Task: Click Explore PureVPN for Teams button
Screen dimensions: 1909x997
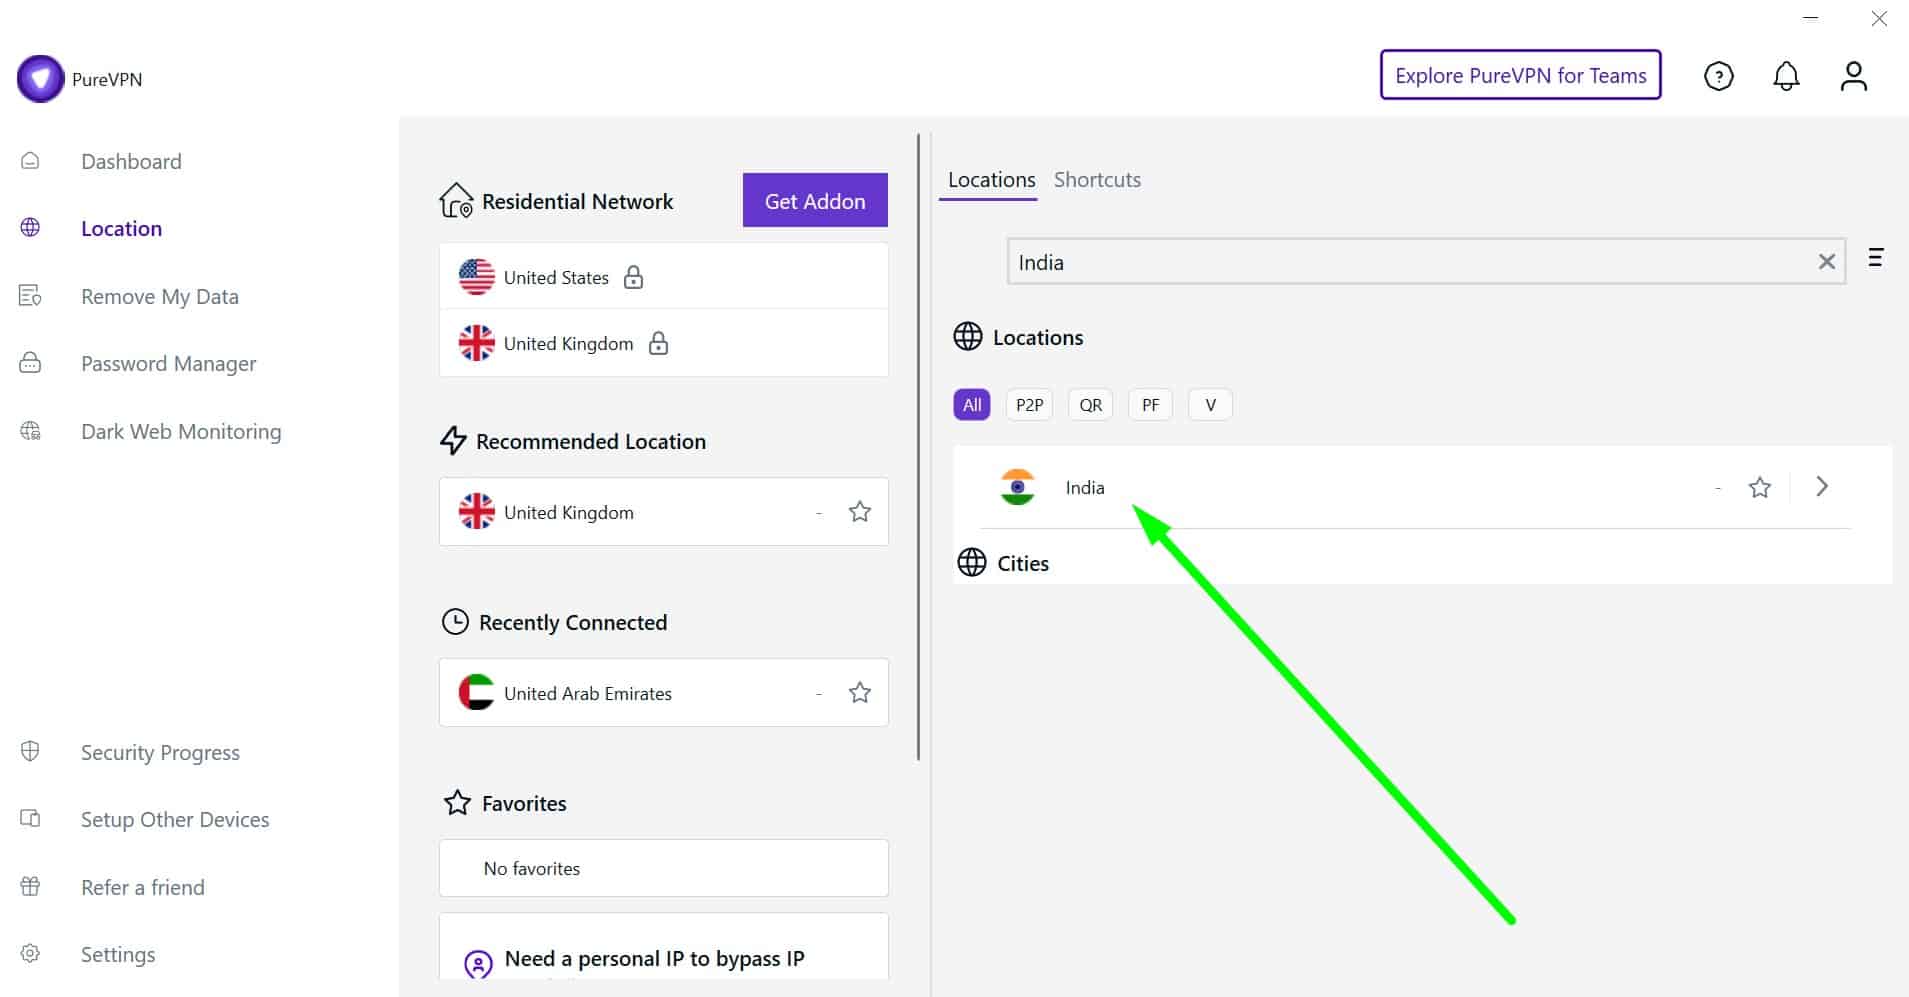Action: coord(1520,75)
